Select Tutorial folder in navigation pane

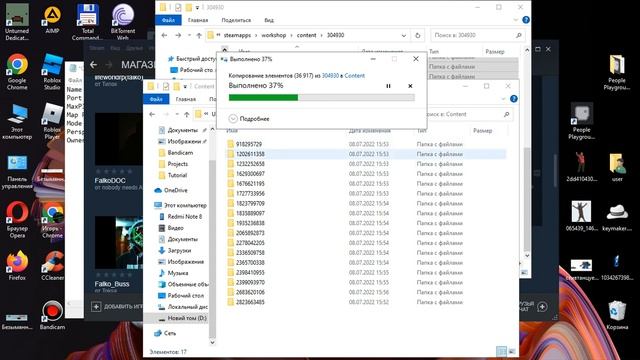(x=177, y=175)
